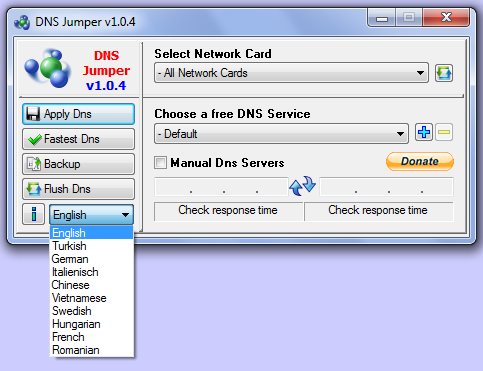Choose Turkish from the language list
The width and height of the screenshot is (483, 371).
[91, 246]
